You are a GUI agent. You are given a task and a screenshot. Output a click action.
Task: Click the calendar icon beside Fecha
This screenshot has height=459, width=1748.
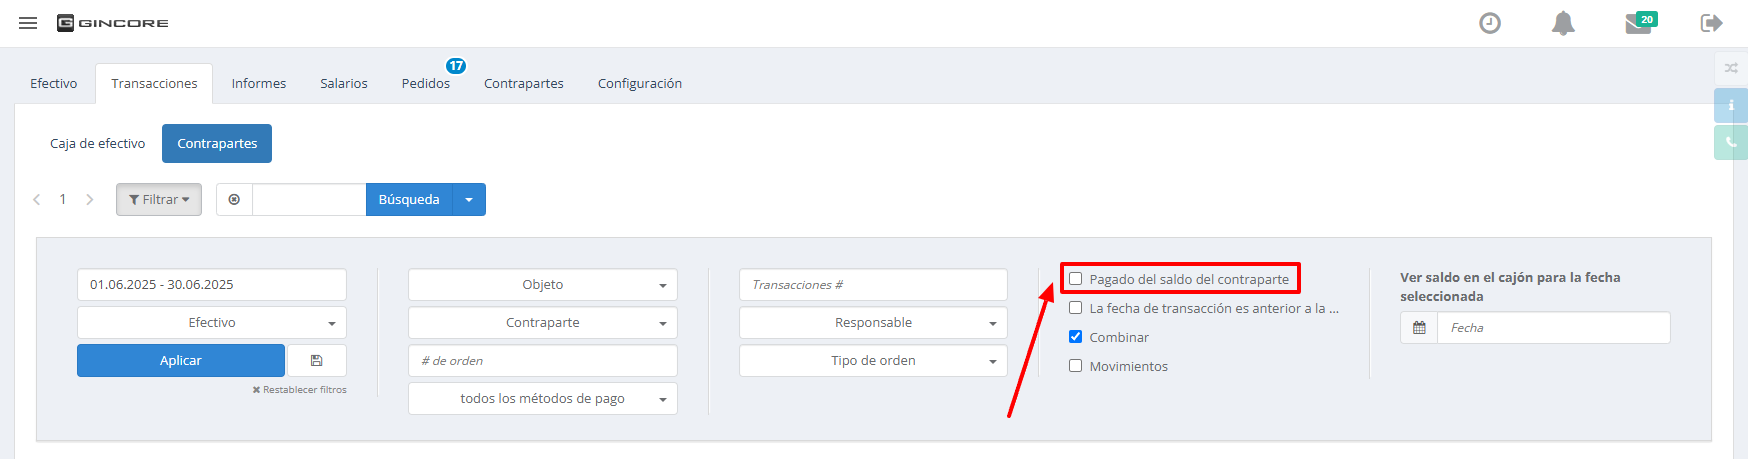coord(1419,328)
